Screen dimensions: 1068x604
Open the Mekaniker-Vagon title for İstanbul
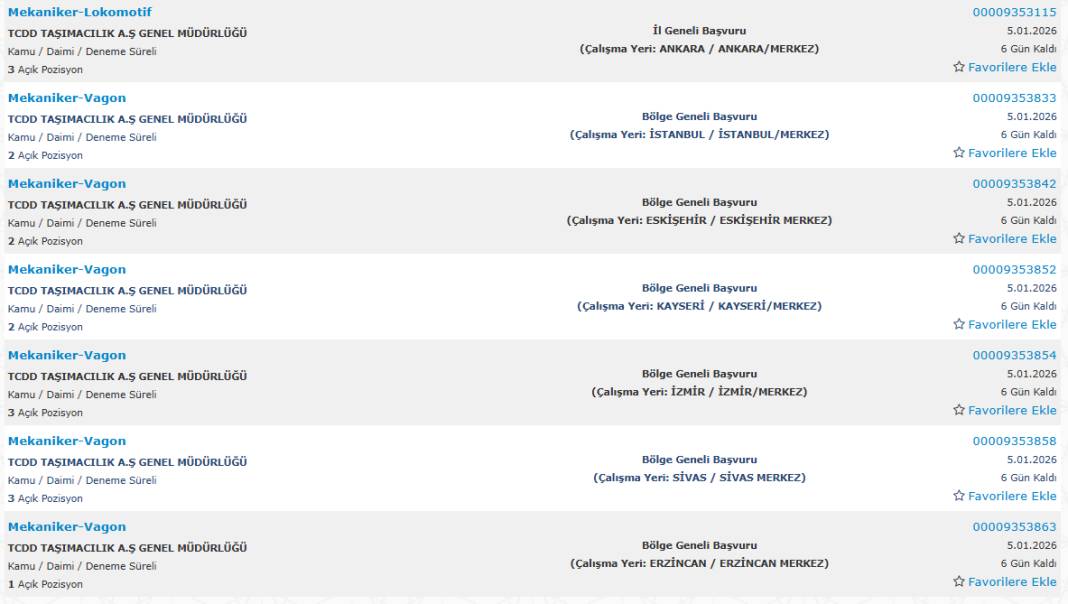click(x=67, y=98)
